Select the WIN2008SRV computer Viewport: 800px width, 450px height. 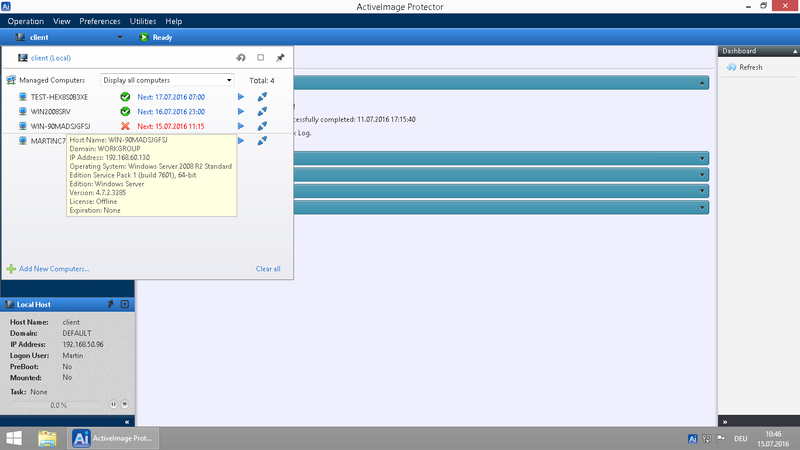(x=51, y=111)
